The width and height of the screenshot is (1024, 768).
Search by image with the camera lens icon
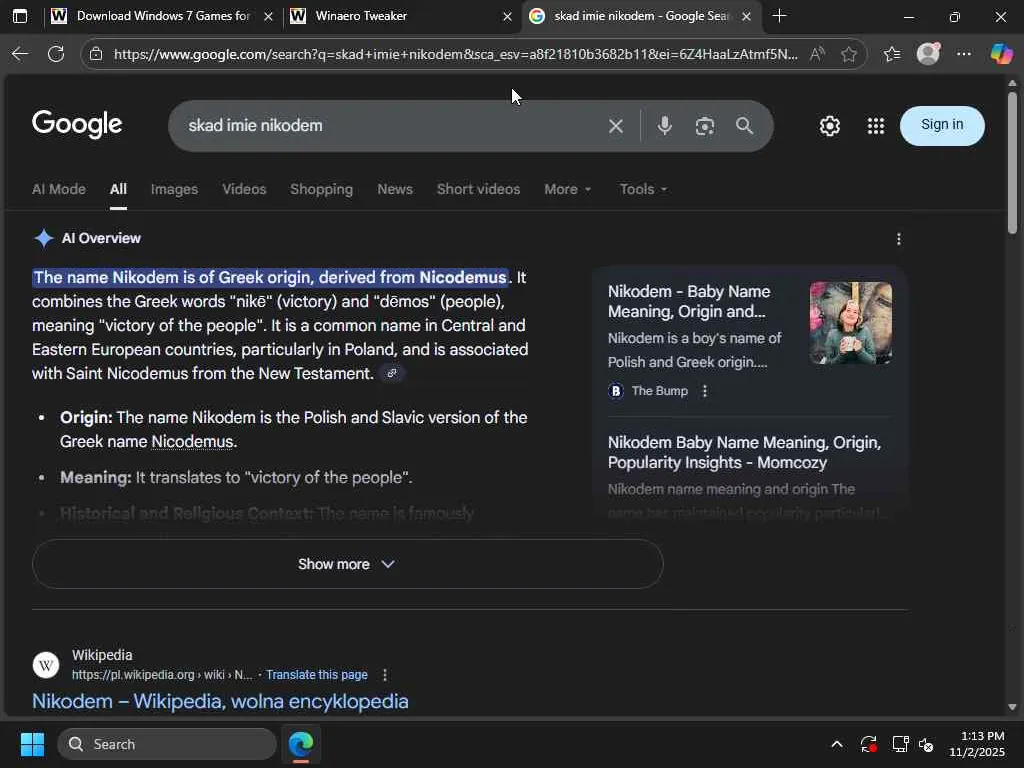pyautogui.click(x=705, y=126)
